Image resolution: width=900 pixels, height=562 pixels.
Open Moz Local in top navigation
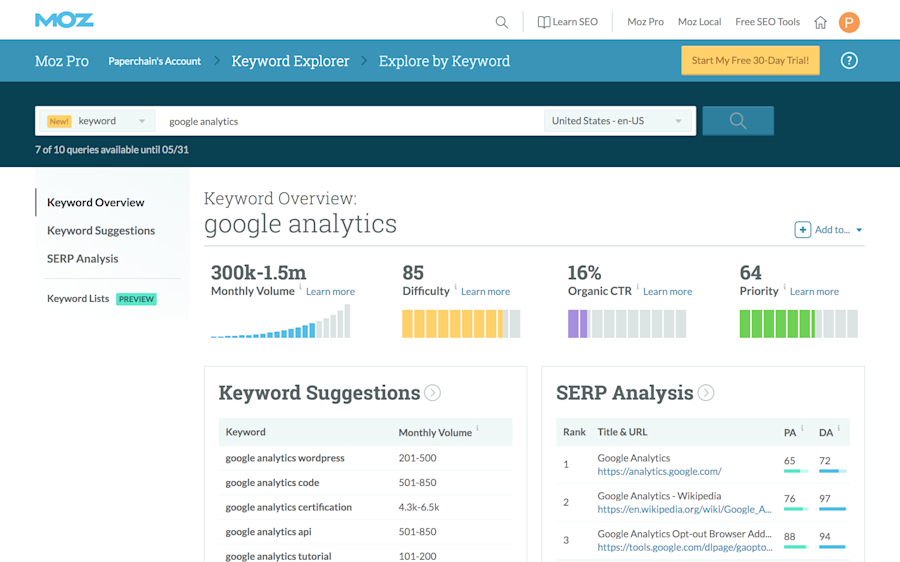tap(699, 22)
